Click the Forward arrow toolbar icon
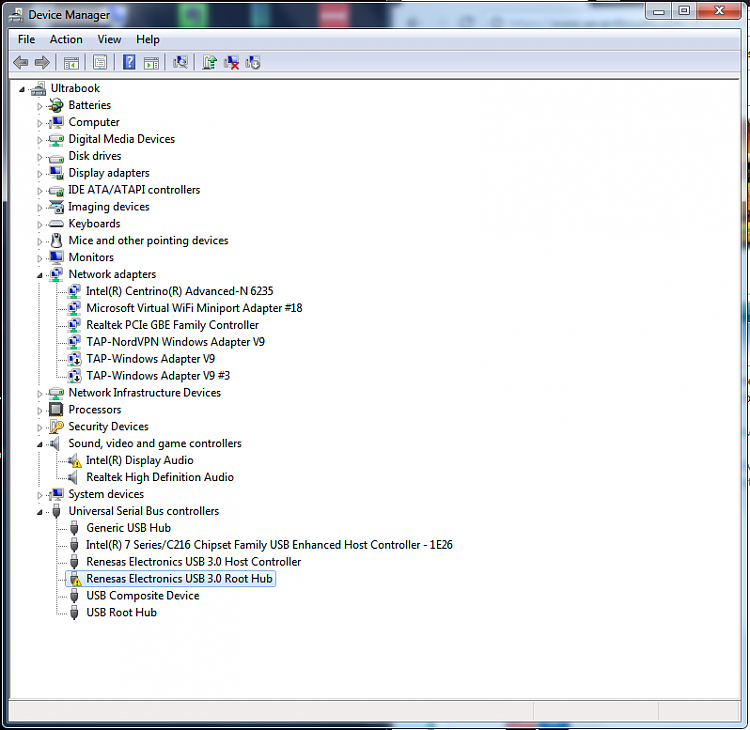Image resolution: width=750 pixels, height=730 pixels. click(43, 62)
